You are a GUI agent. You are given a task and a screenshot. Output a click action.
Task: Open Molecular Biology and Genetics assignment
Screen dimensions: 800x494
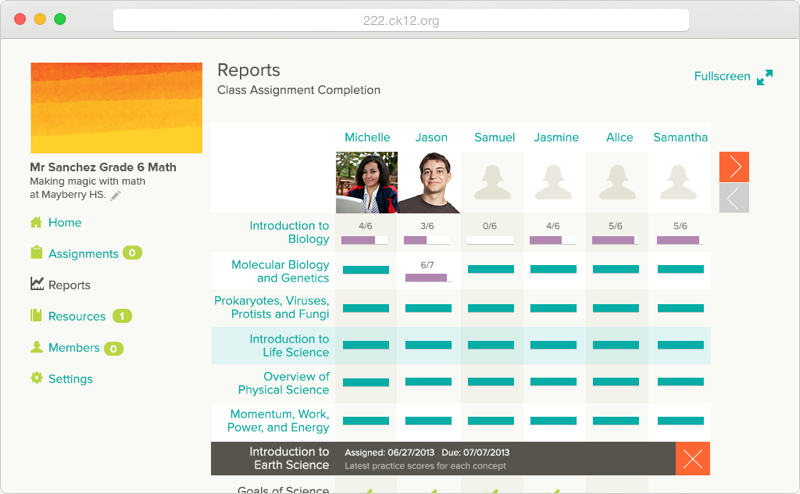280,271
